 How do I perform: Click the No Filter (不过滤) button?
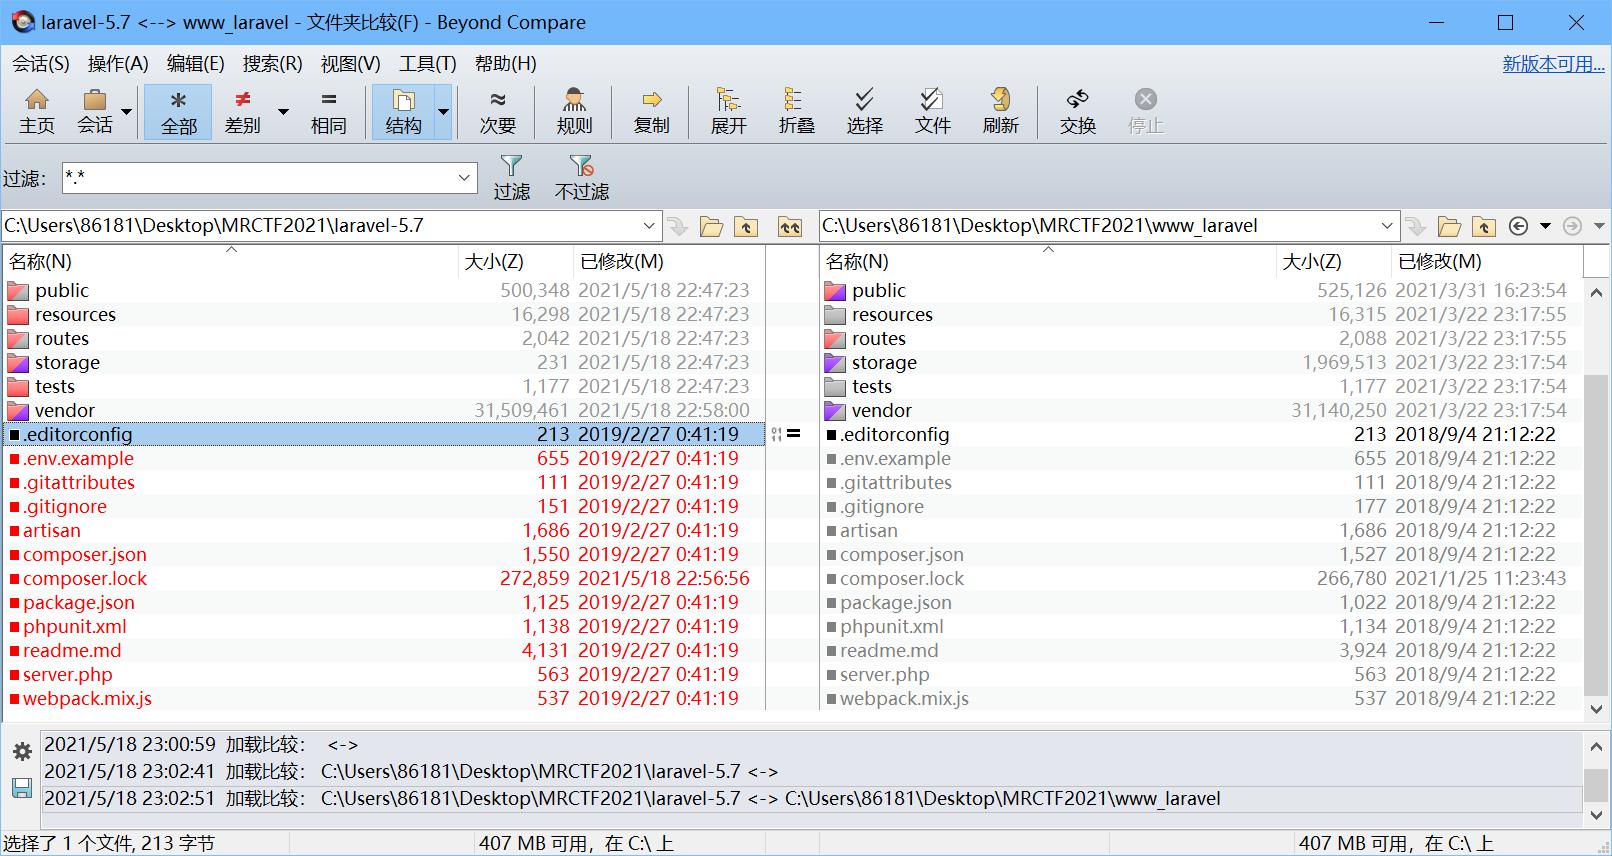tap(581, 178)
